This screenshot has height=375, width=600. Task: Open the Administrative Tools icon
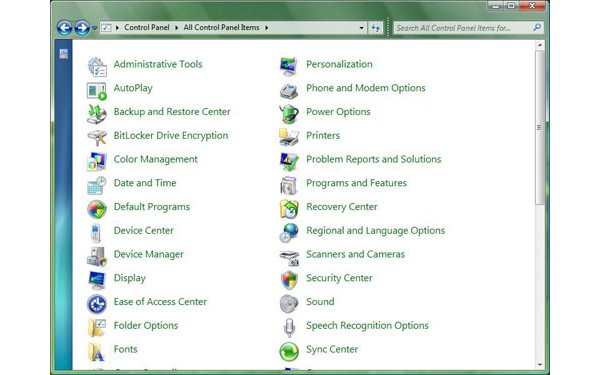point(97,66)
